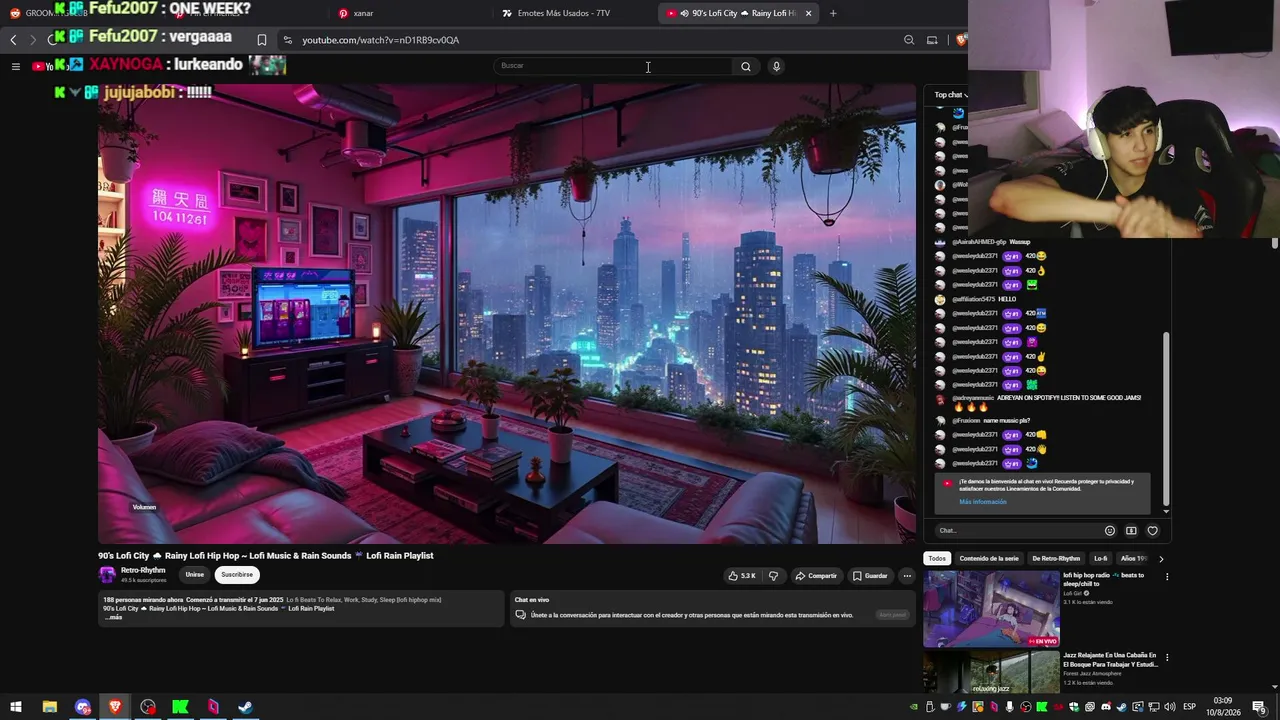Open the YouTube guide hamburger menu
Screen dimensions: 1280x720
click(x=15, y=67)
